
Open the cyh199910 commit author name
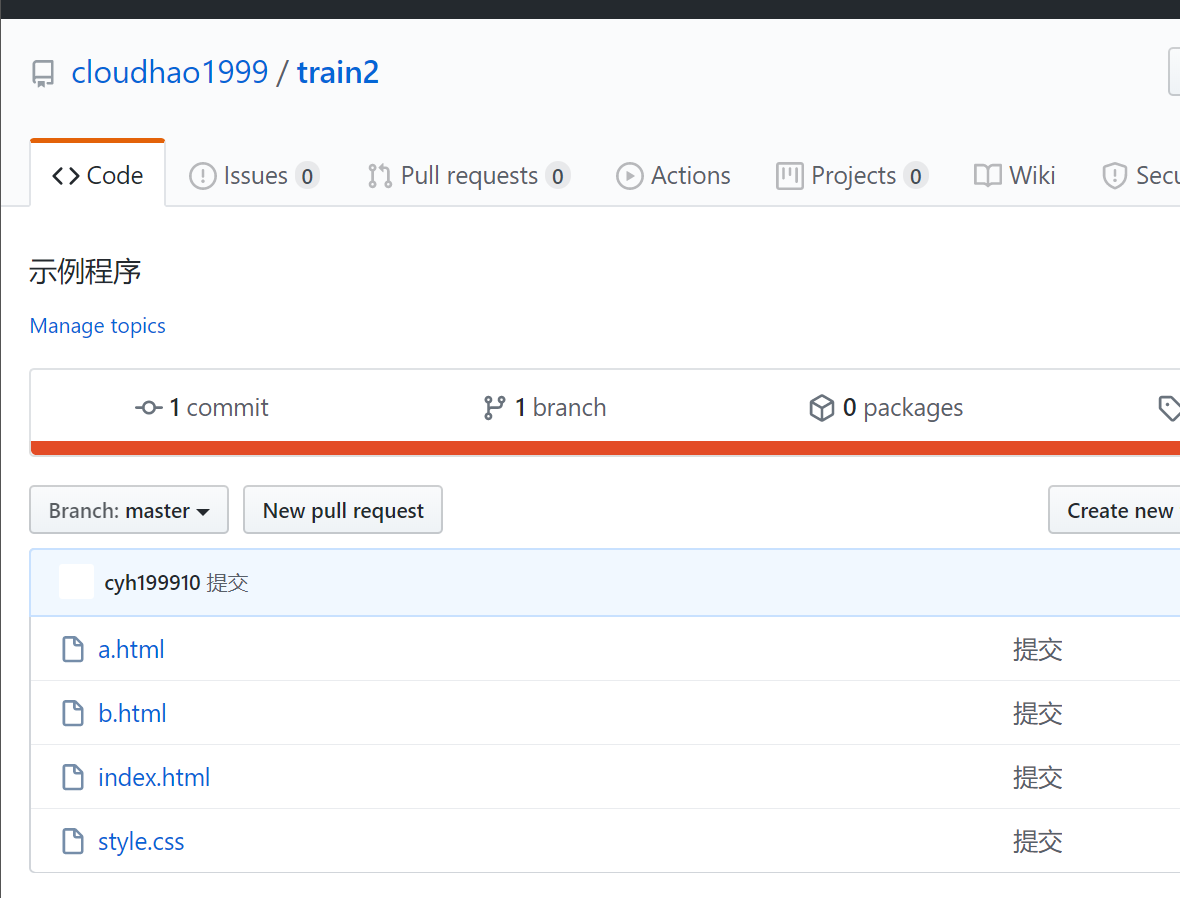click(x=152, y=583)
